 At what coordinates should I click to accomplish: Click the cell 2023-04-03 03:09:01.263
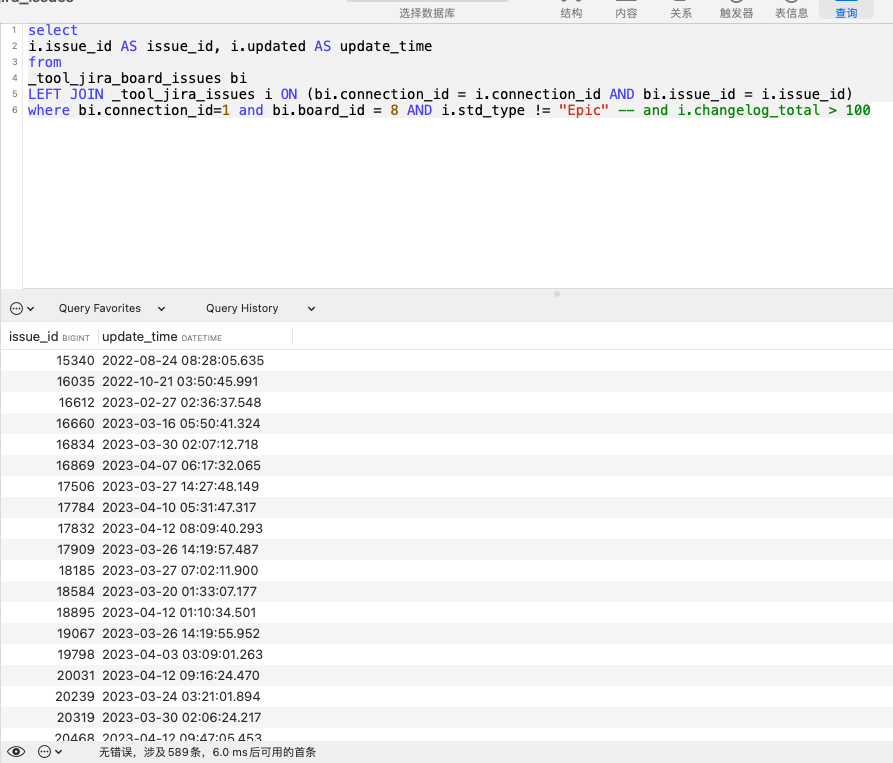tap(182, 654)
